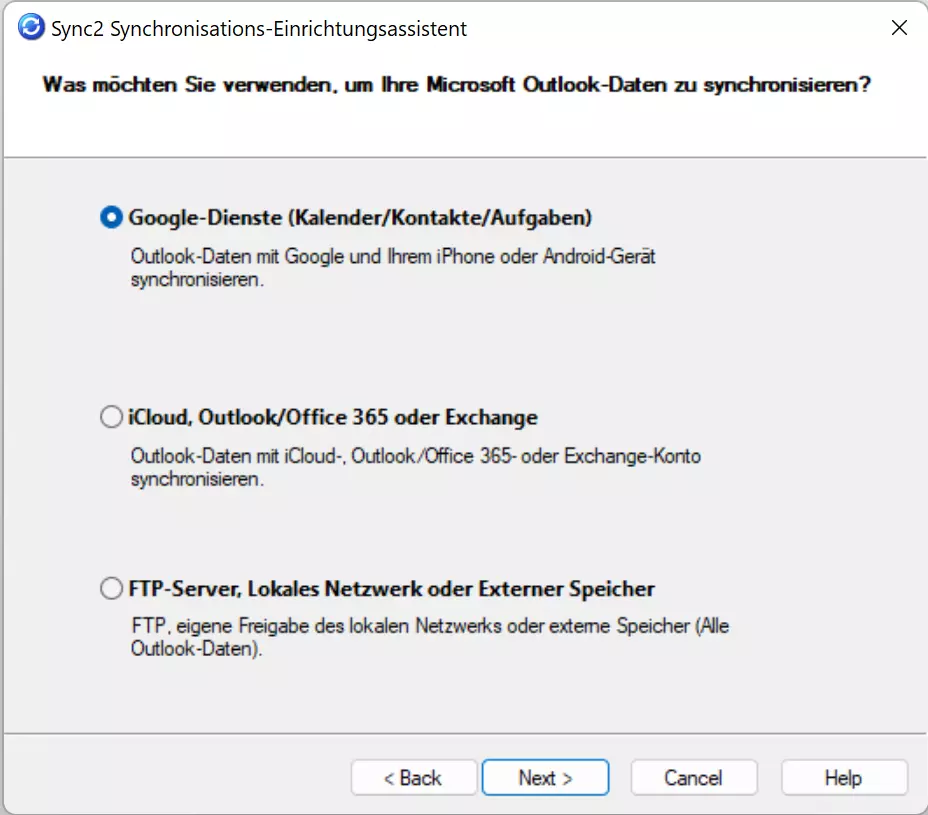Click the close X in title bar

(x=898, y=28)
